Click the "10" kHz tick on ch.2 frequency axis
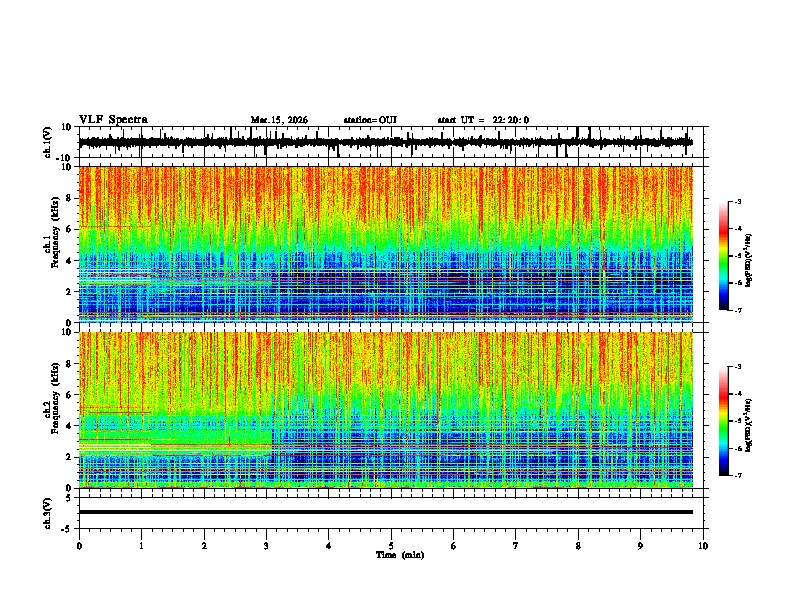Screen dimensions: 792x612 (67, 332)
